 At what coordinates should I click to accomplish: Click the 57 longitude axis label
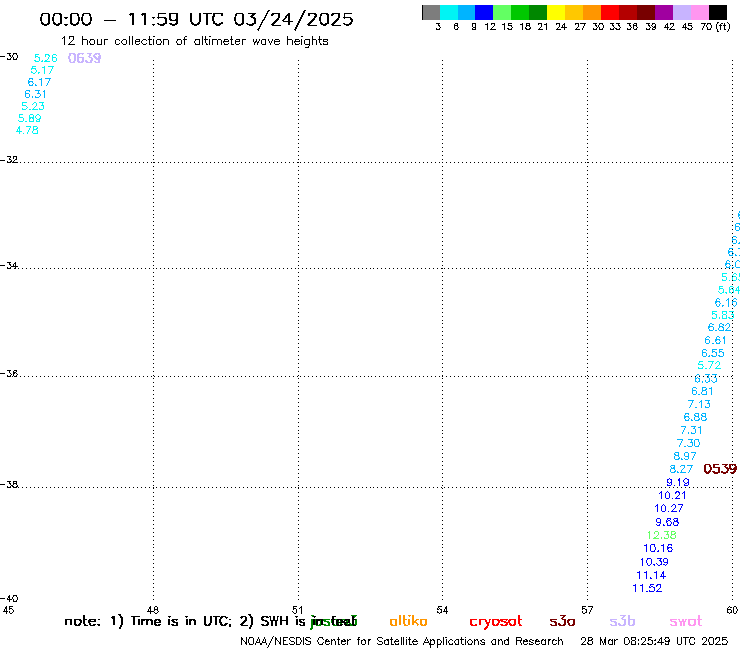tap(587, 610)
